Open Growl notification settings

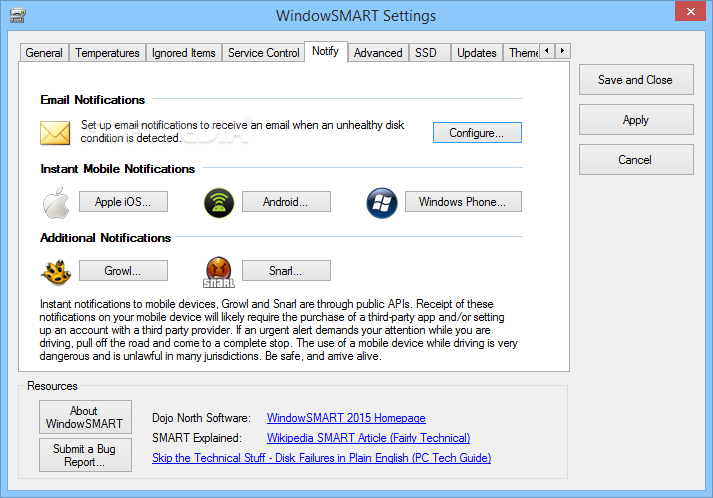pos(123,271)
